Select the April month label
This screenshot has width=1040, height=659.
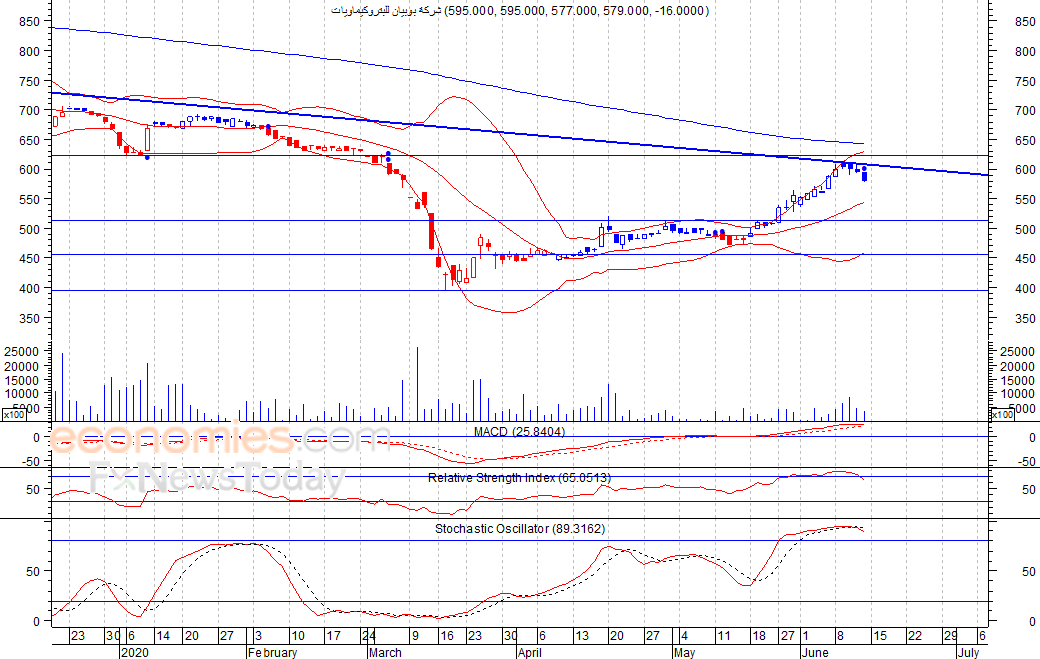click(x=530, y=652)
